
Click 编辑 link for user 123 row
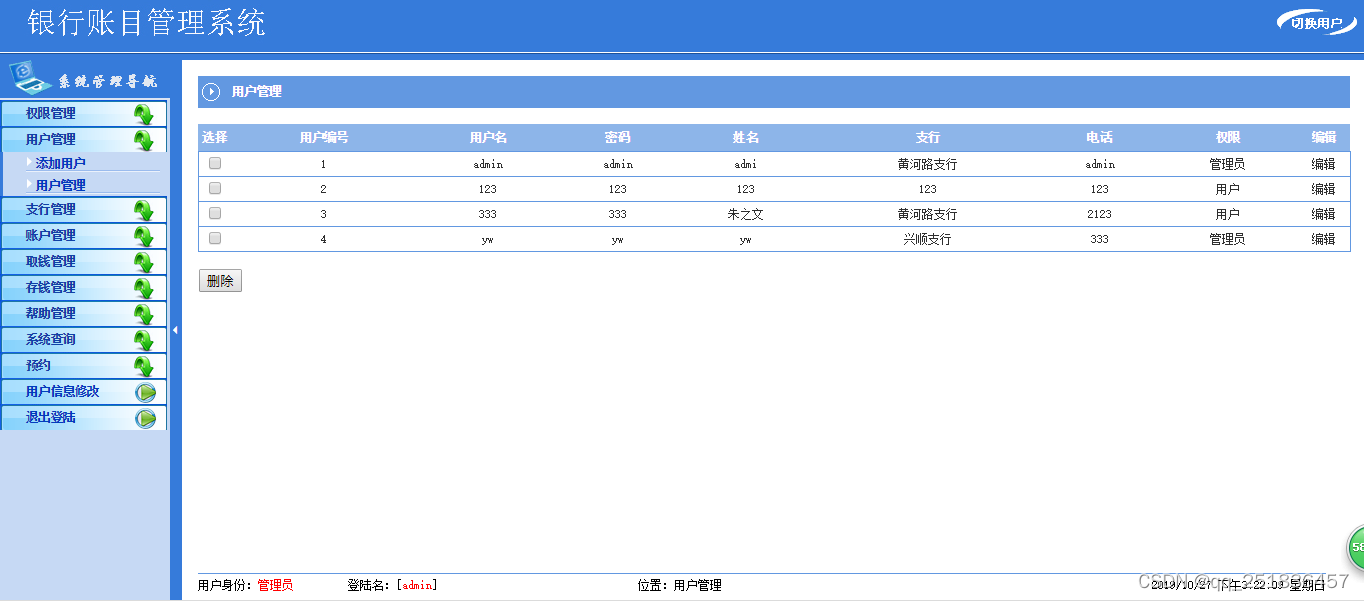pyautogui.click(x=1323, y=189)
